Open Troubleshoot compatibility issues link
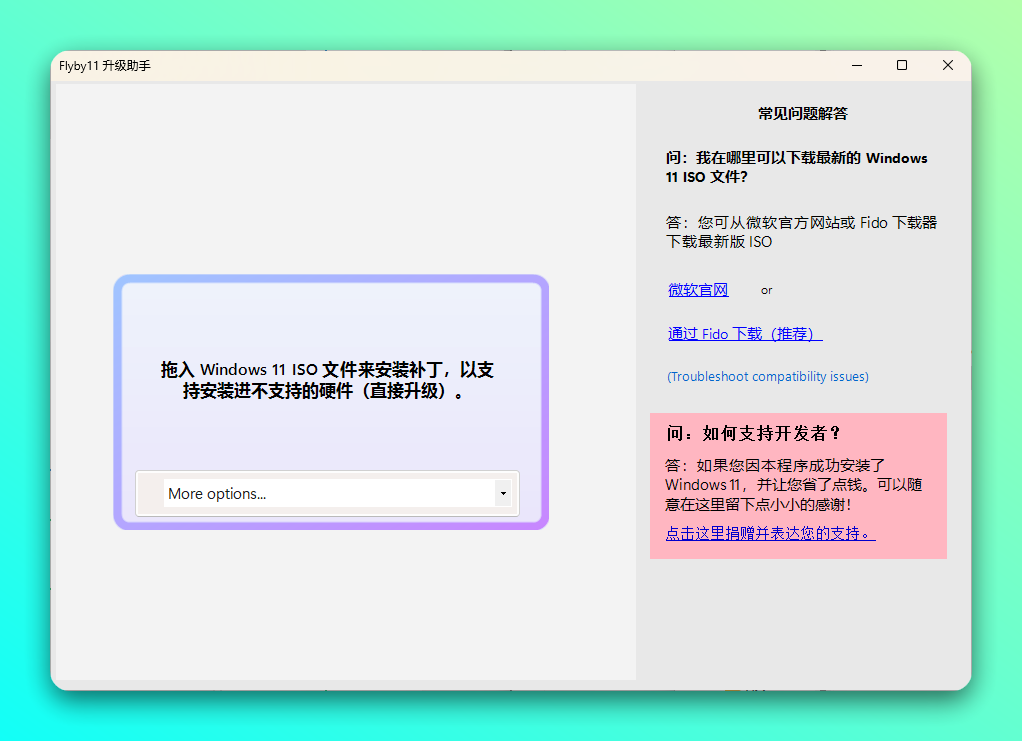Screen dimensions: 1022x741 click(x=767, y=377)
